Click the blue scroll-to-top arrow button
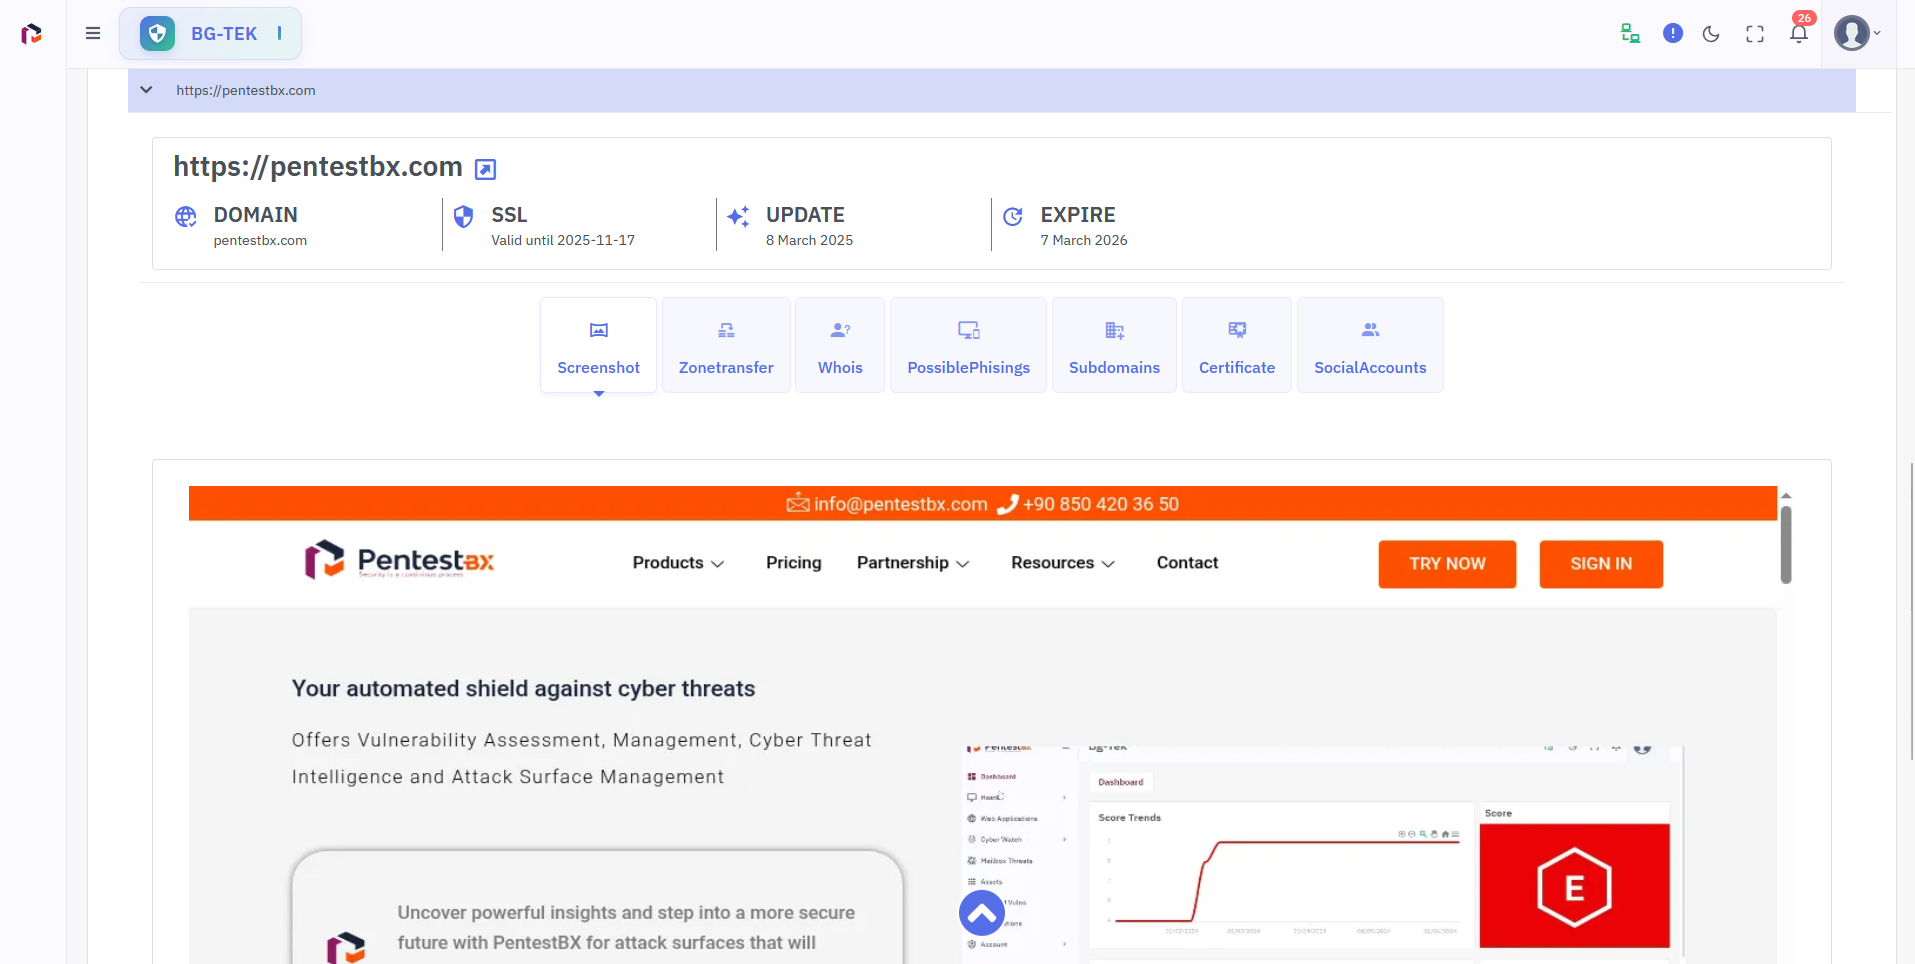 point(982,912)
